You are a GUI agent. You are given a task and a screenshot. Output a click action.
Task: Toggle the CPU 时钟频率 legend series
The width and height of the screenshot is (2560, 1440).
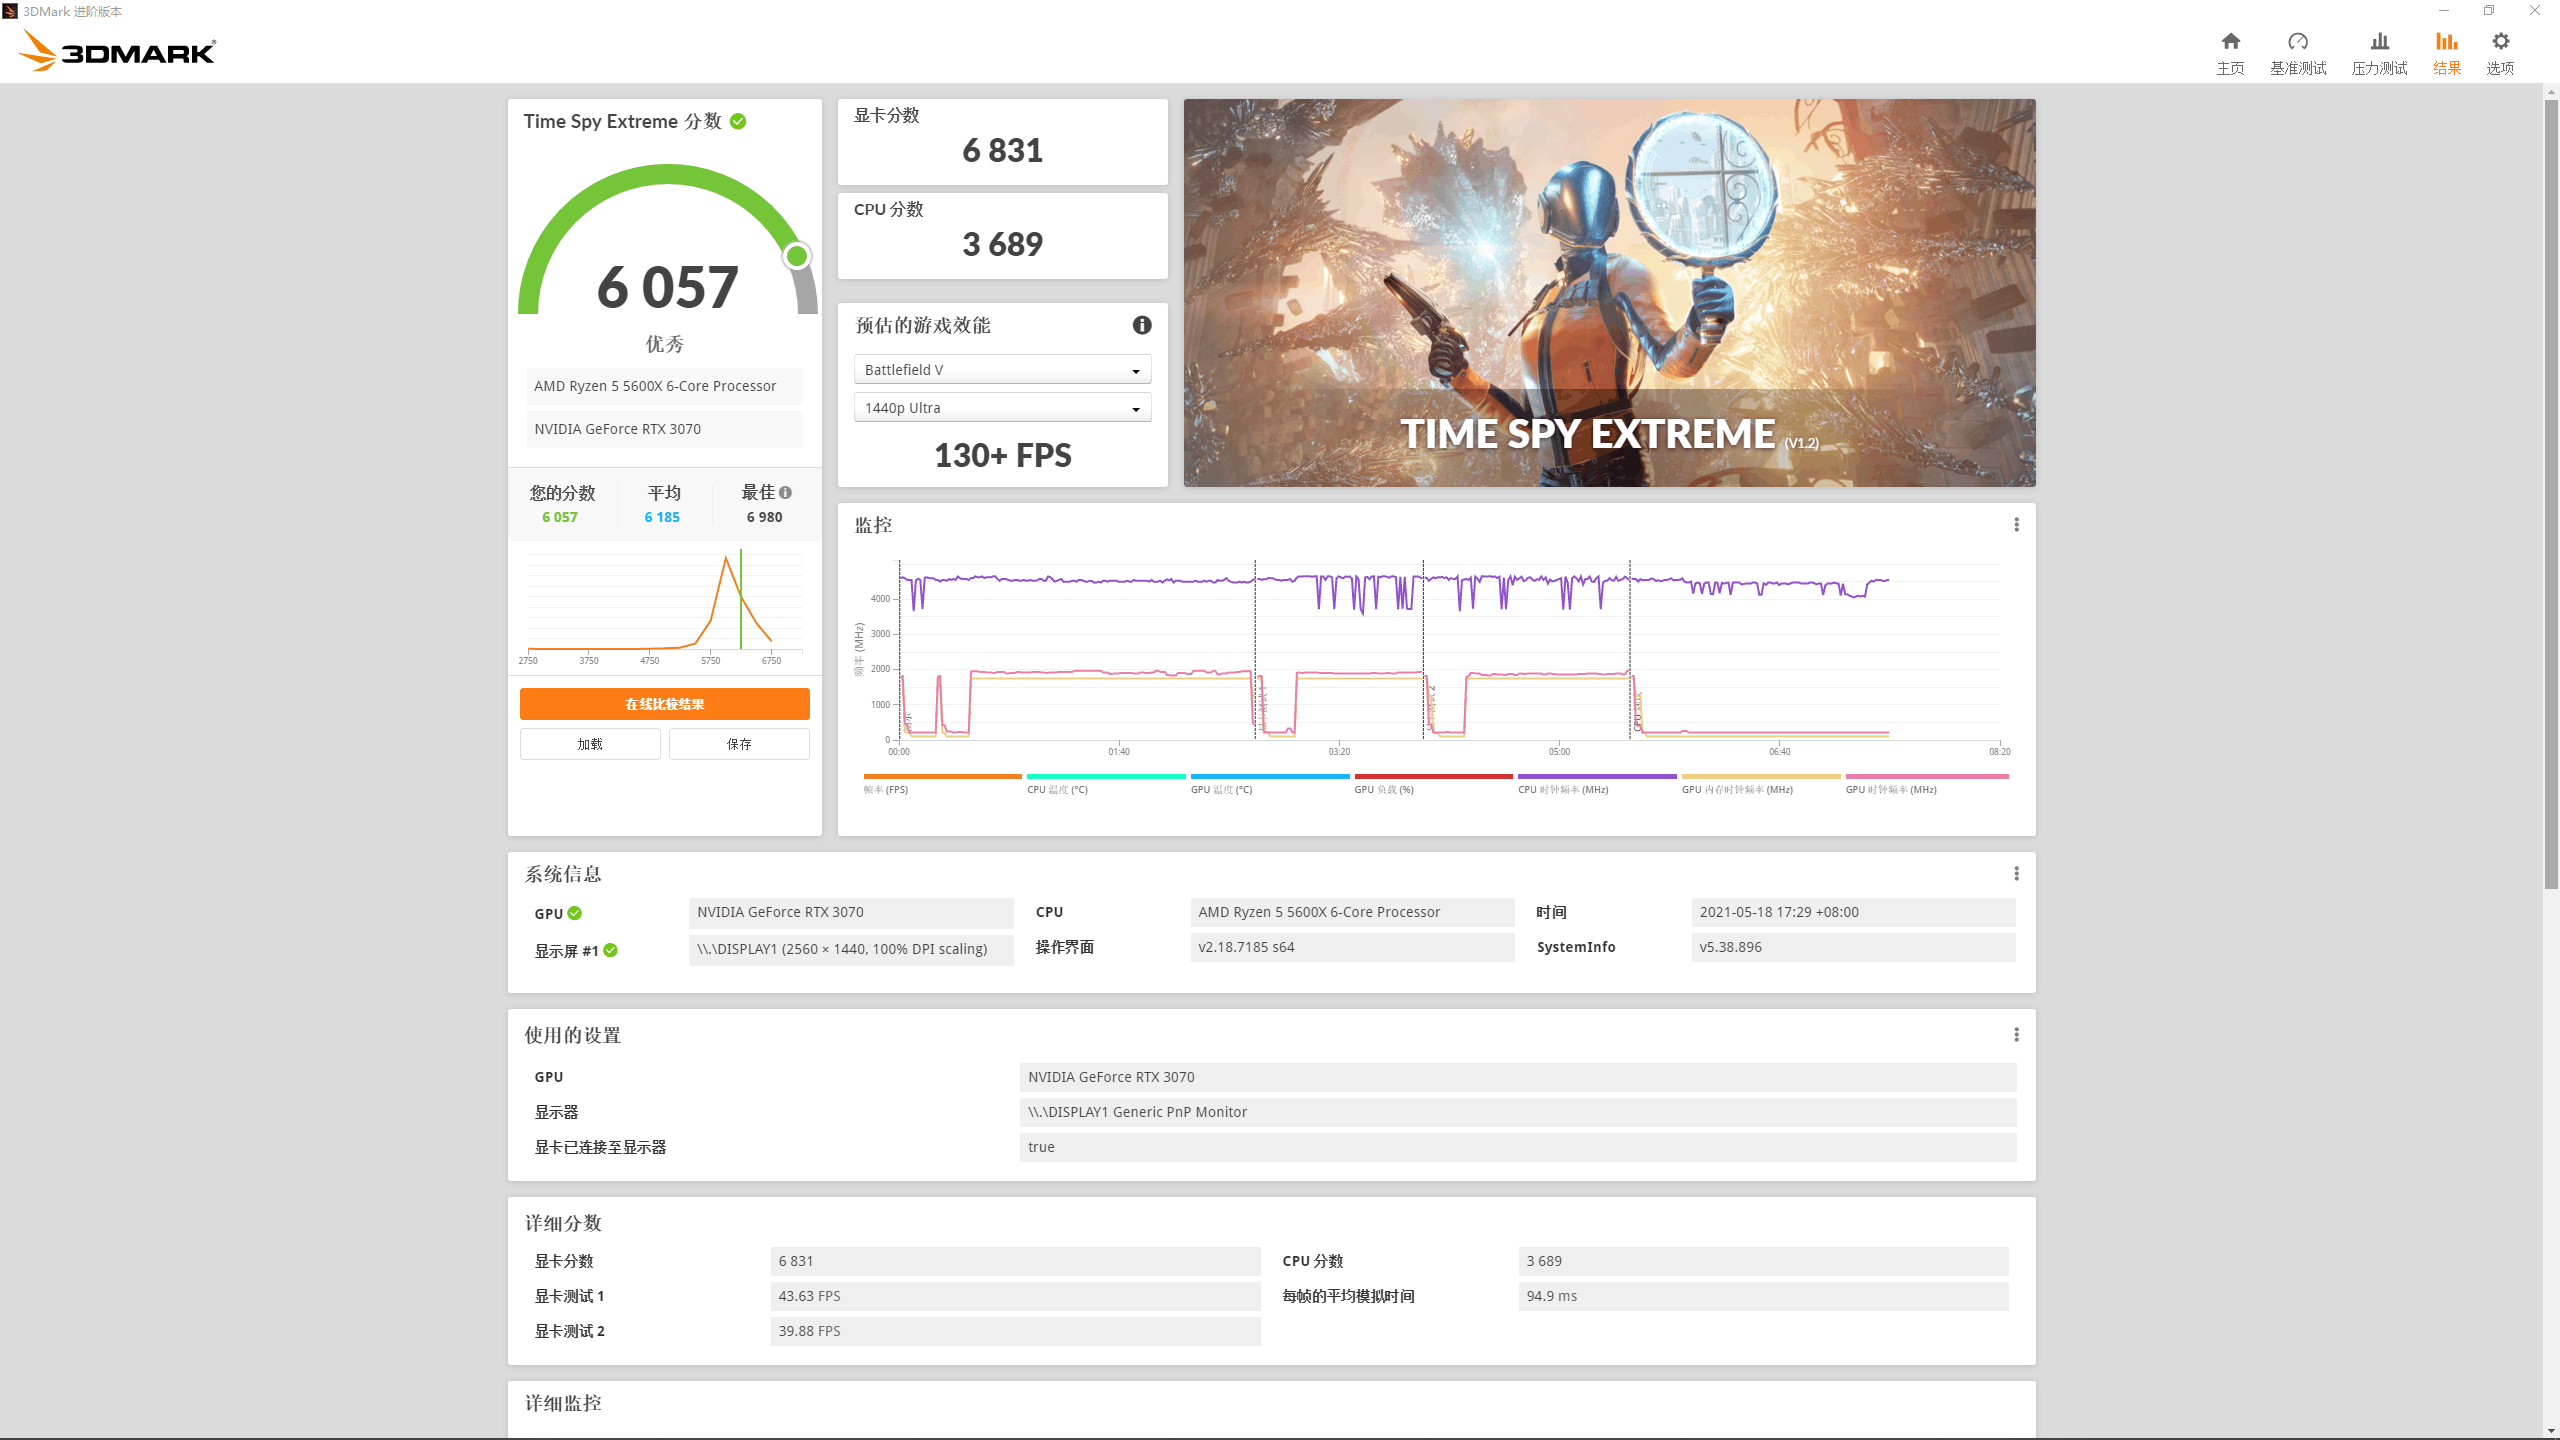tap(1597, 784)
